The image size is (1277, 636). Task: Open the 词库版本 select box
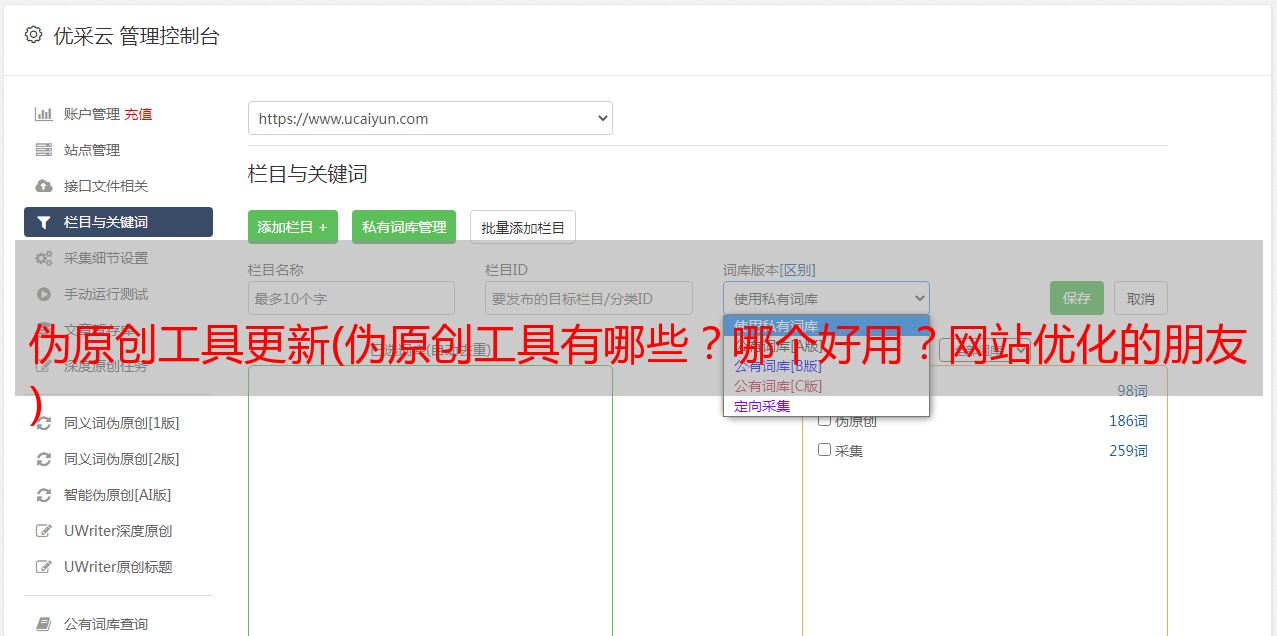point(826,298)
